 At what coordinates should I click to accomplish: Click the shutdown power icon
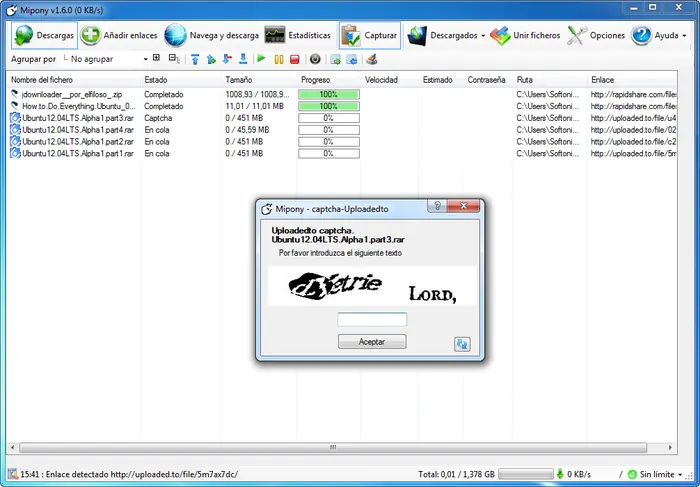(x=315, y=59)
